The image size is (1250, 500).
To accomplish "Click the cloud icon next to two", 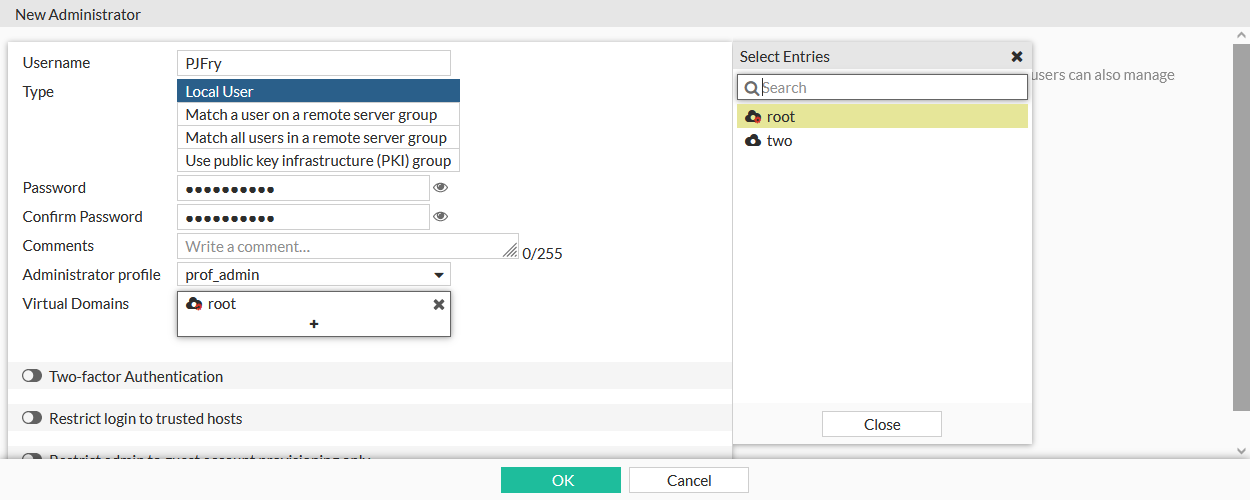I will [x=753, y=141].
